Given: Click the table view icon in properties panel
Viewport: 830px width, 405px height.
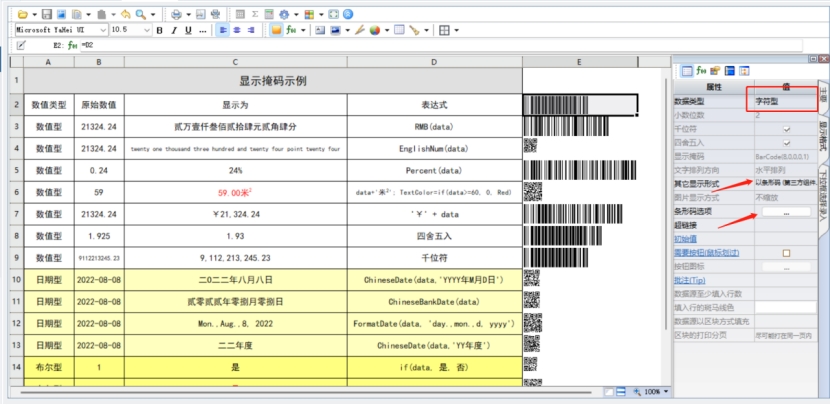Looking at the screenshot, I should click(x=687, y=70).
